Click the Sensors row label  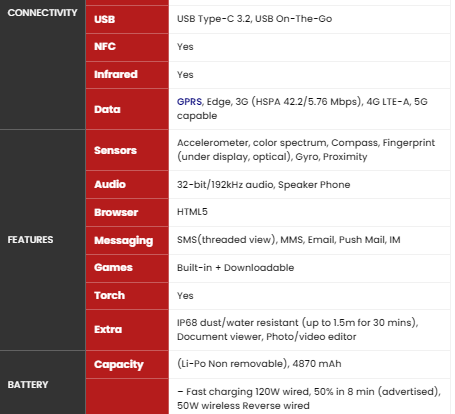(127, 150)
